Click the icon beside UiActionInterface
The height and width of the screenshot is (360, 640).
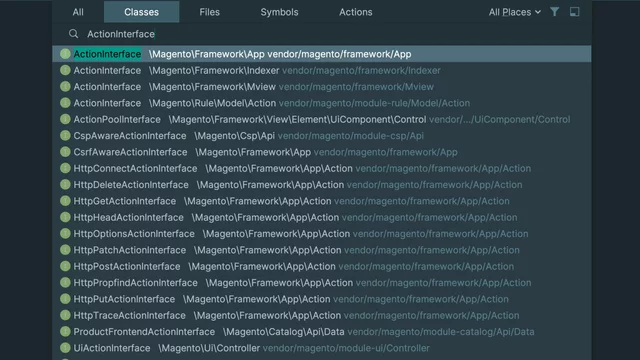[65, 348]
